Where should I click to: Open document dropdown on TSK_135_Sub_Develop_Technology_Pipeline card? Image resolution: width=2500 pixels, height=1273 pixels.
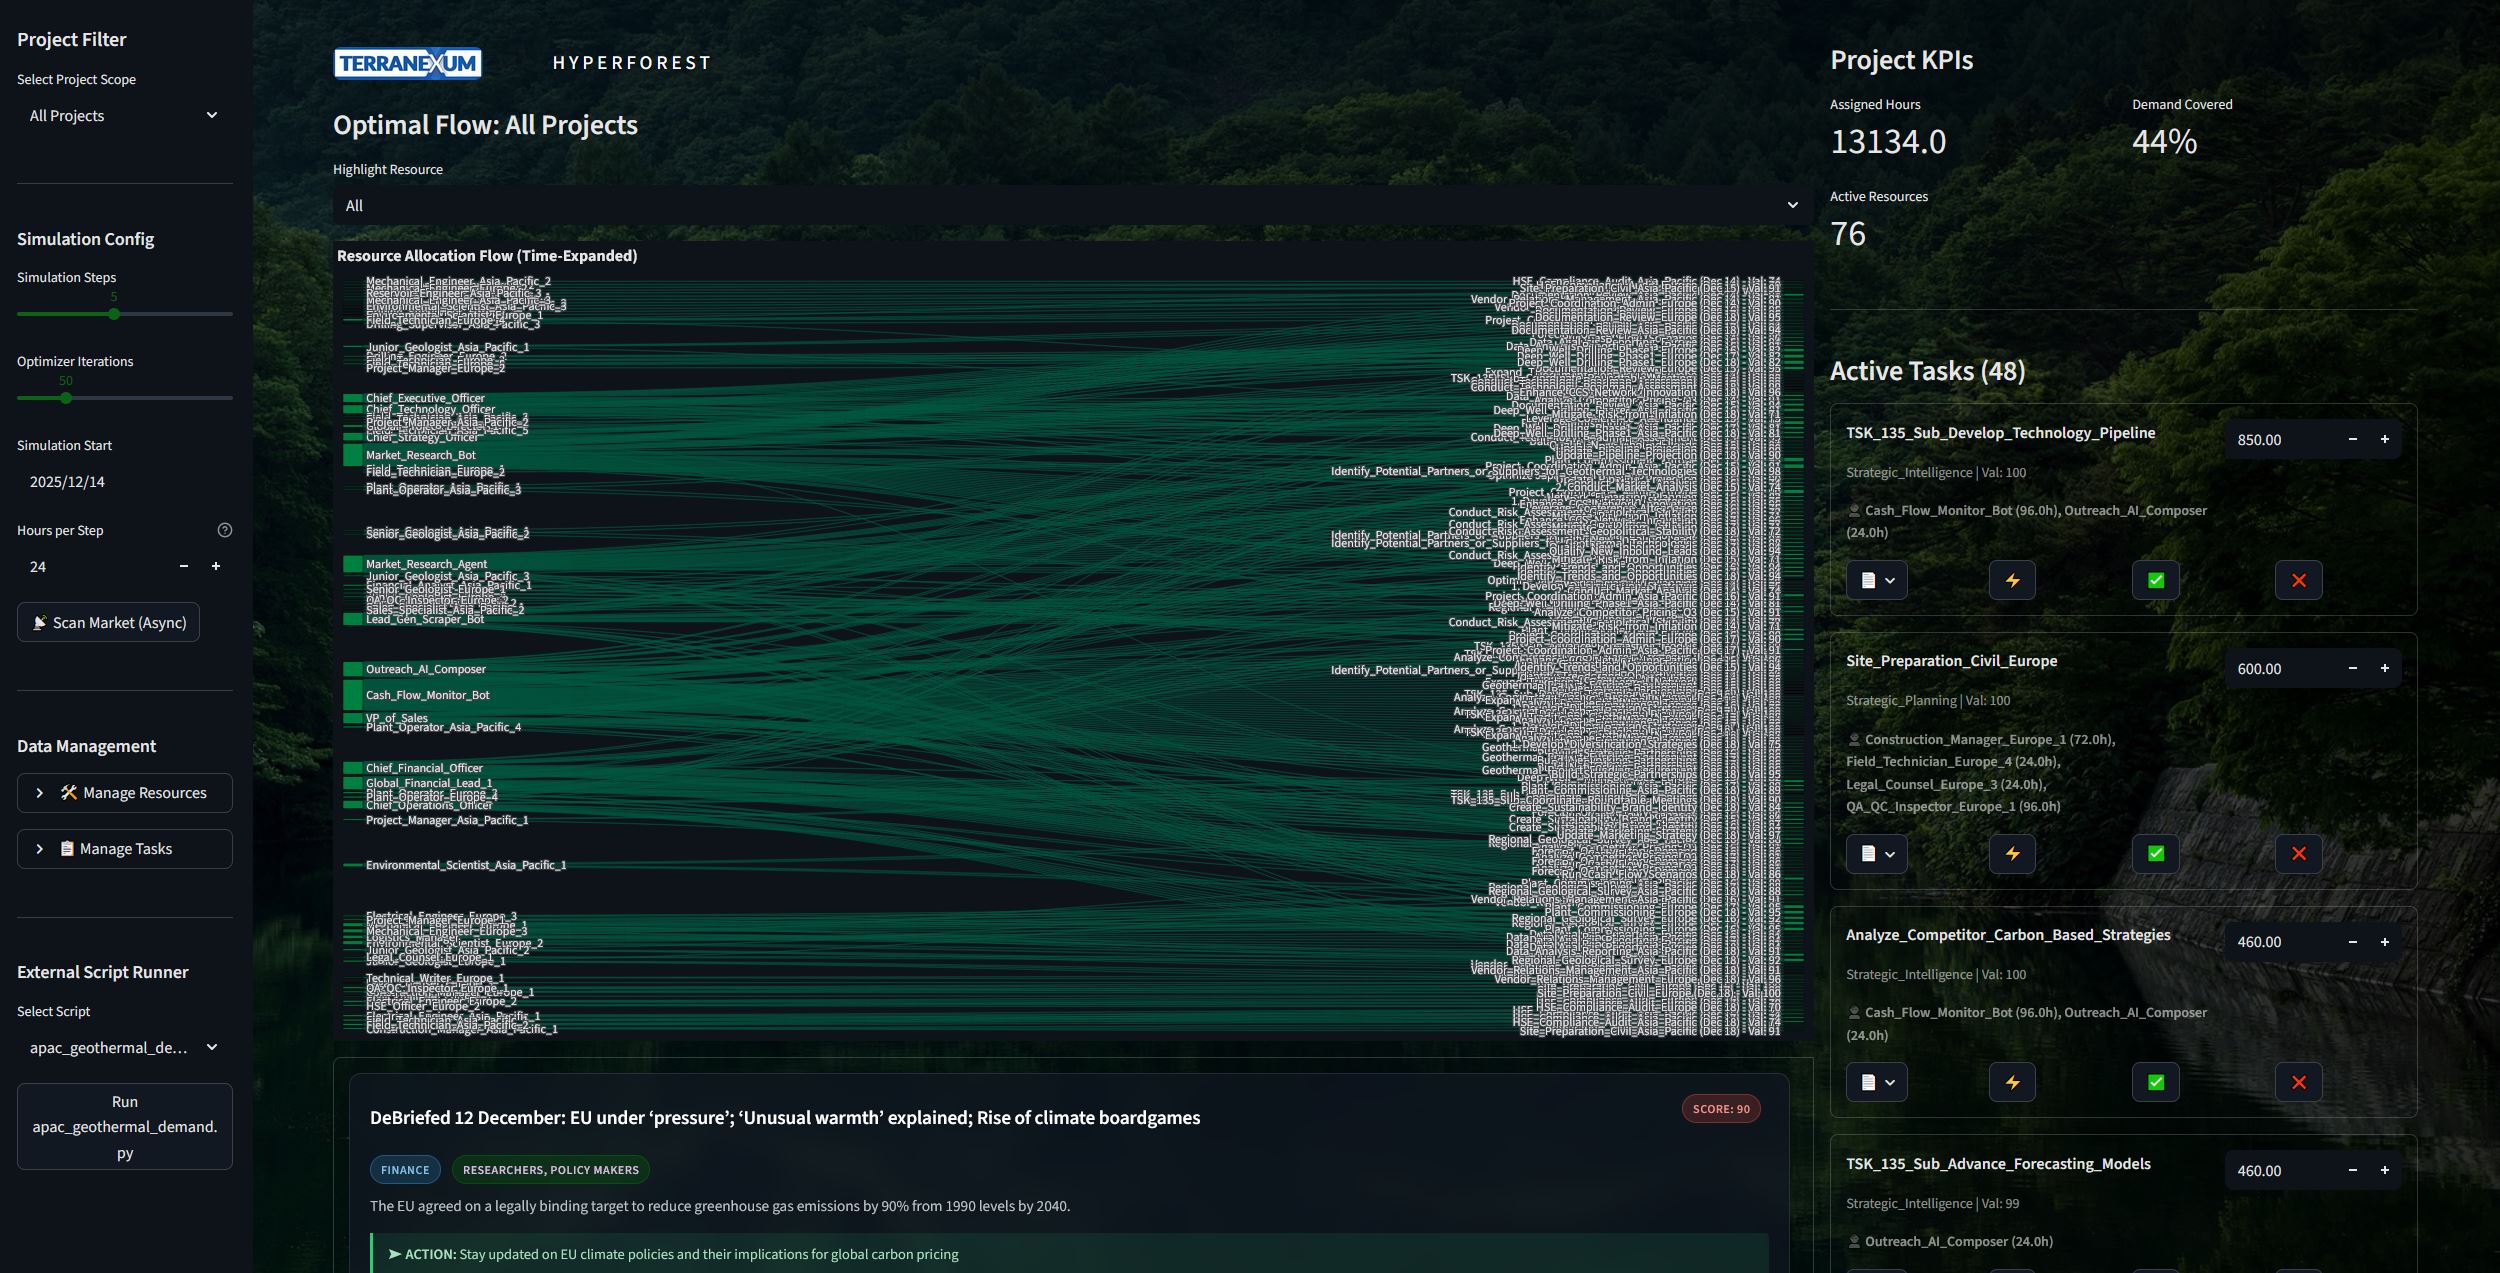(x=1877, y=580)
